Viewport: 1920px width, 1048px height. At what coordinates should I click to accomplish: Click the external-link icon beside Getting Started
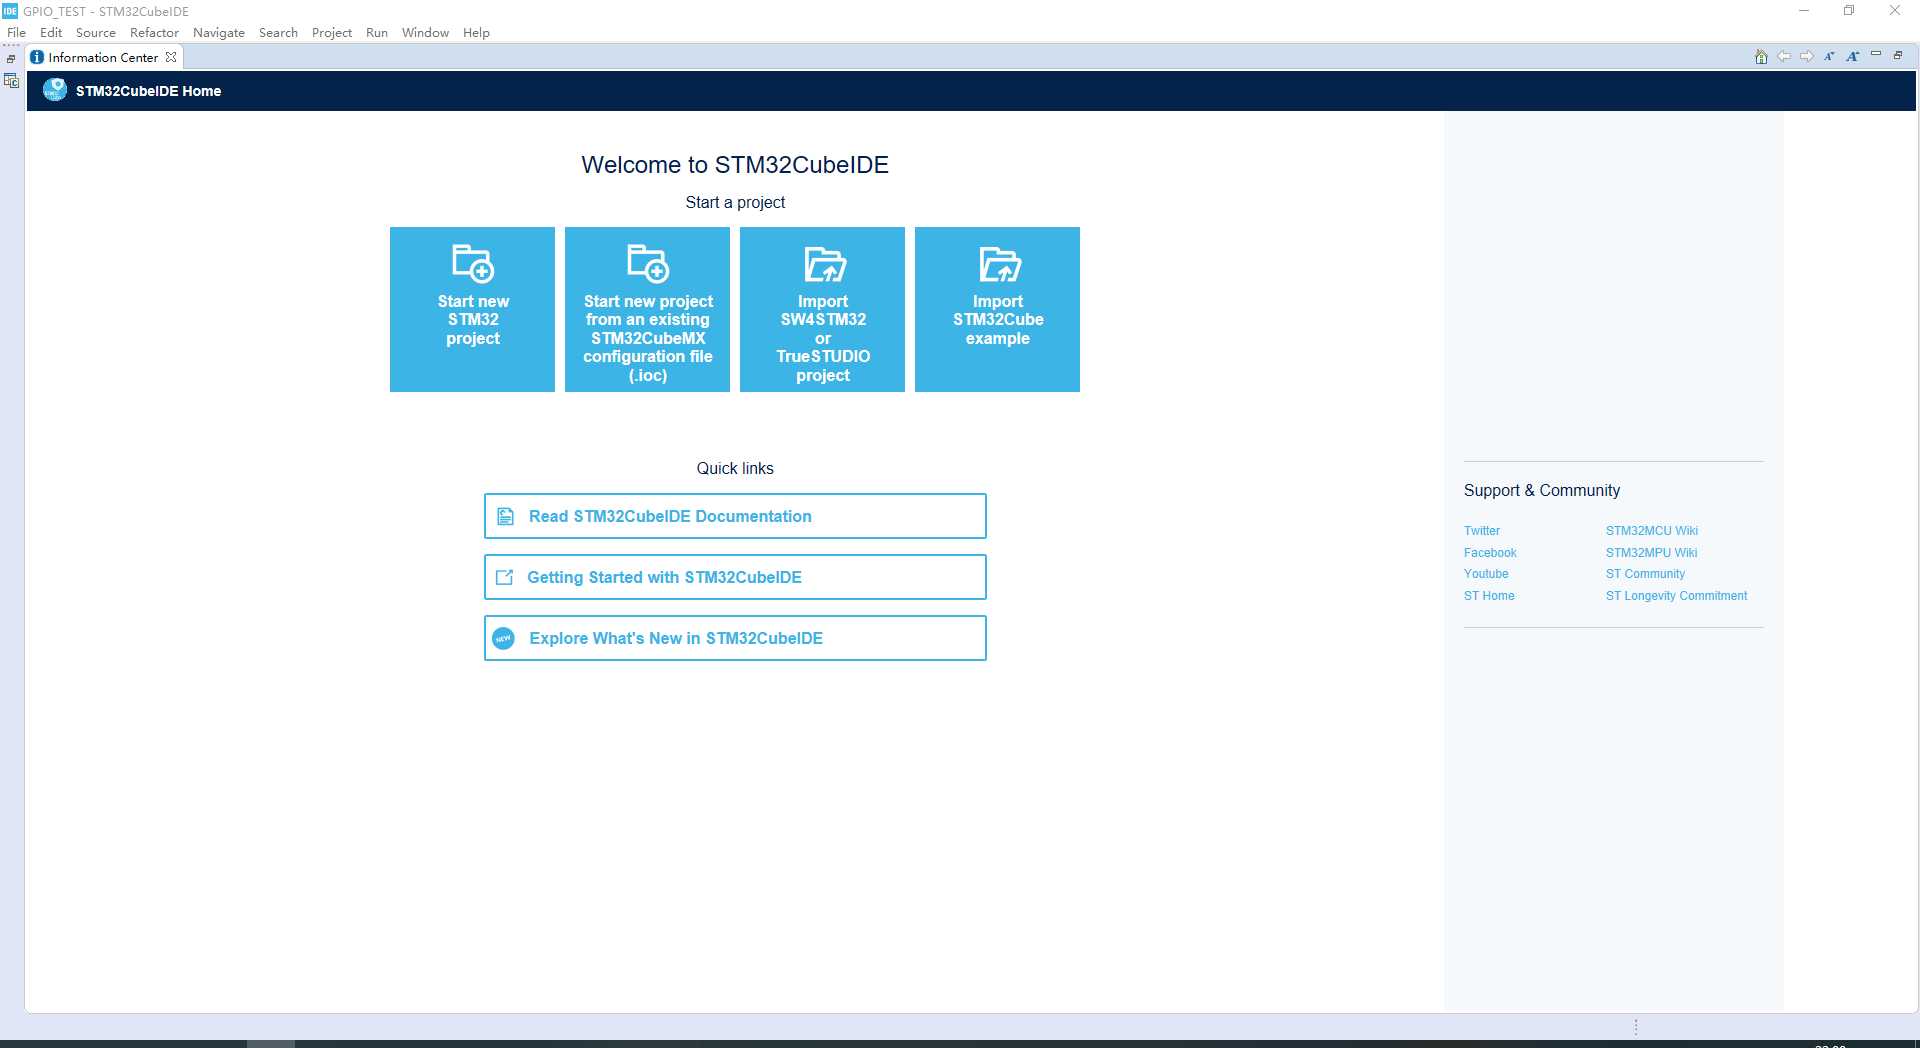coord(505,577)
